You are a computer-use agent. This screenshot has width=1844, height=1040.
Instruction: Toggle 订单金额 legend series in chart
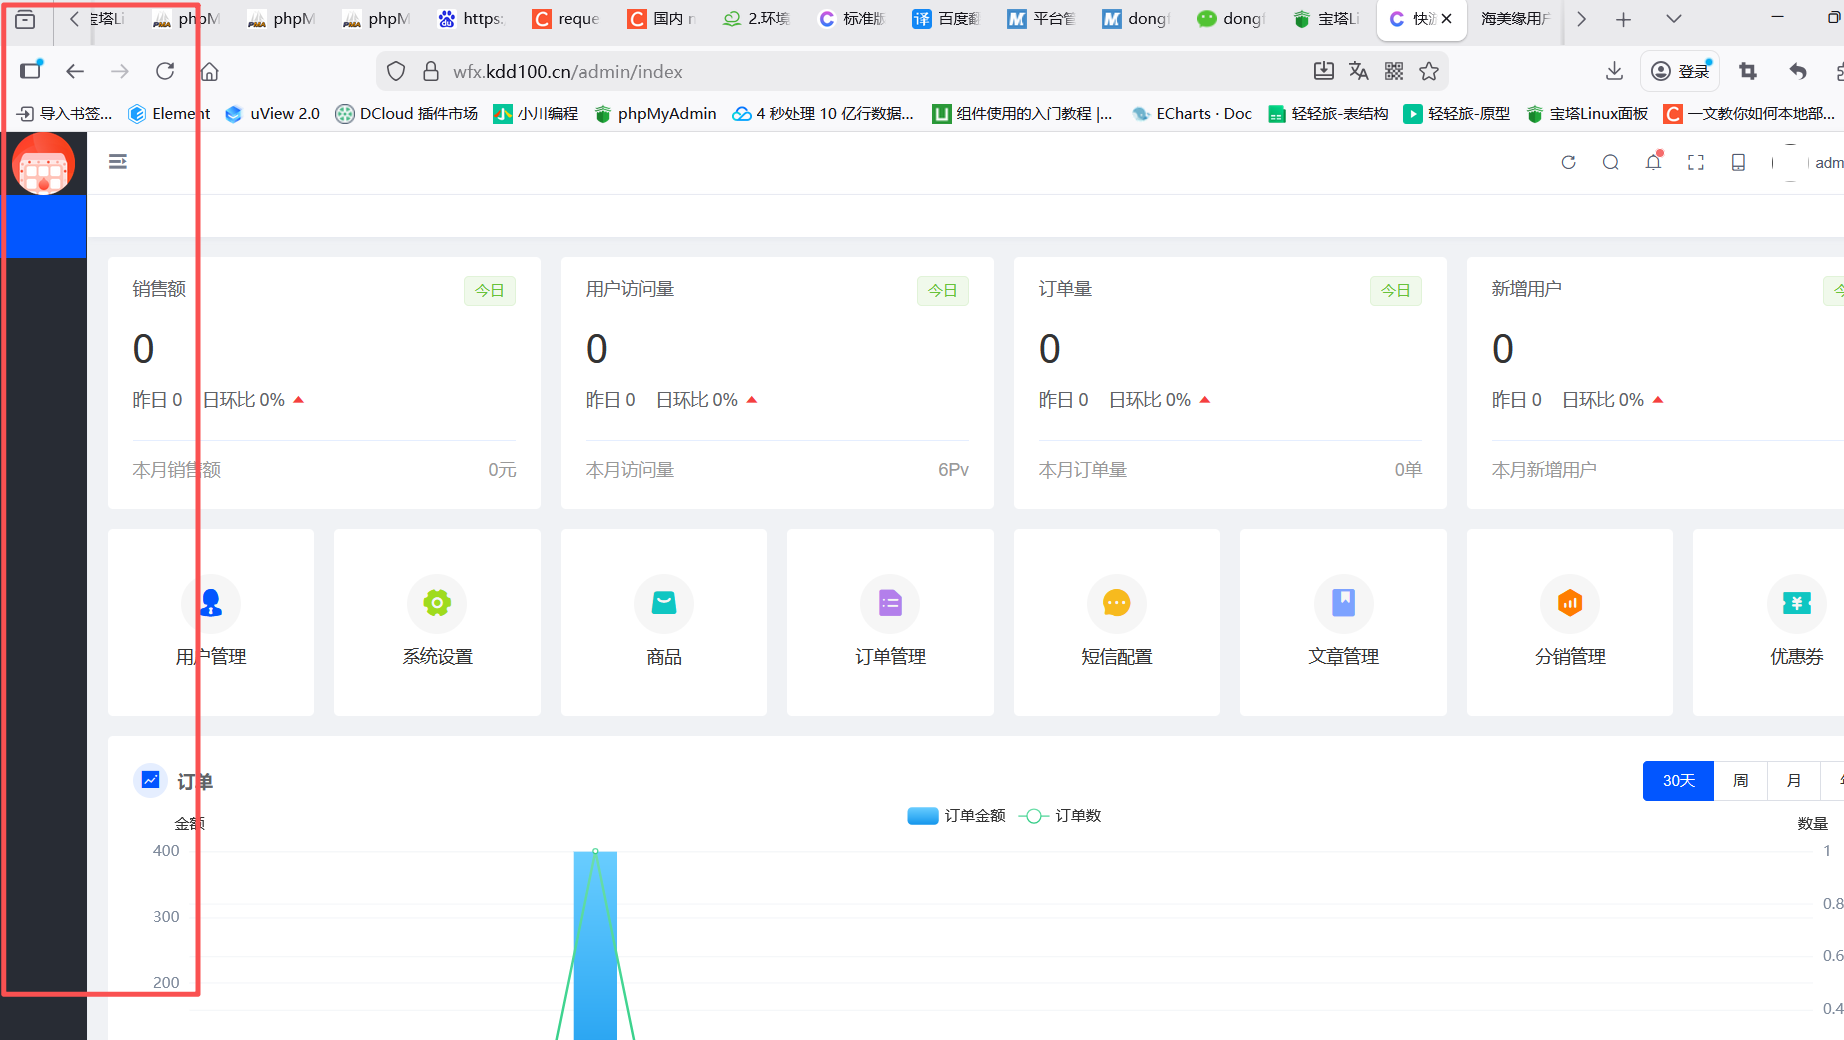click(x=956, y=816)
